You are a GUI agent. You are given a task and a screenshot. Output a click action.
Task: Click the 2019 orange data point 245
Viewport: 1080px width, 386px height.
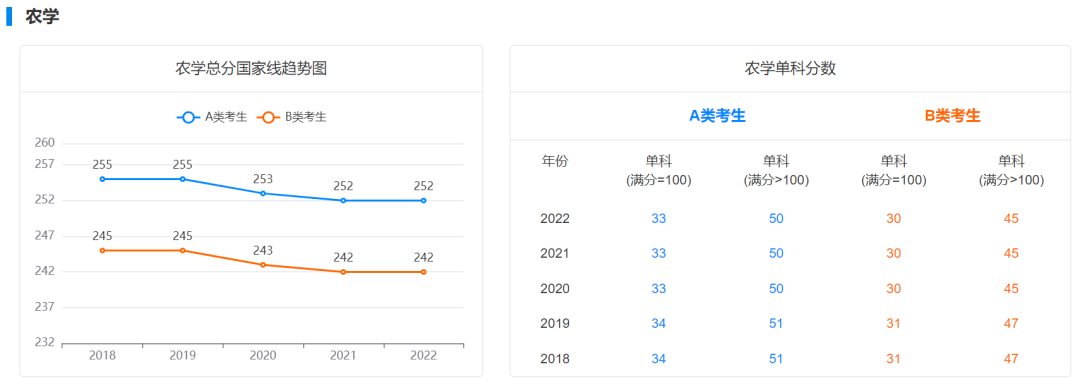[183, 250]
